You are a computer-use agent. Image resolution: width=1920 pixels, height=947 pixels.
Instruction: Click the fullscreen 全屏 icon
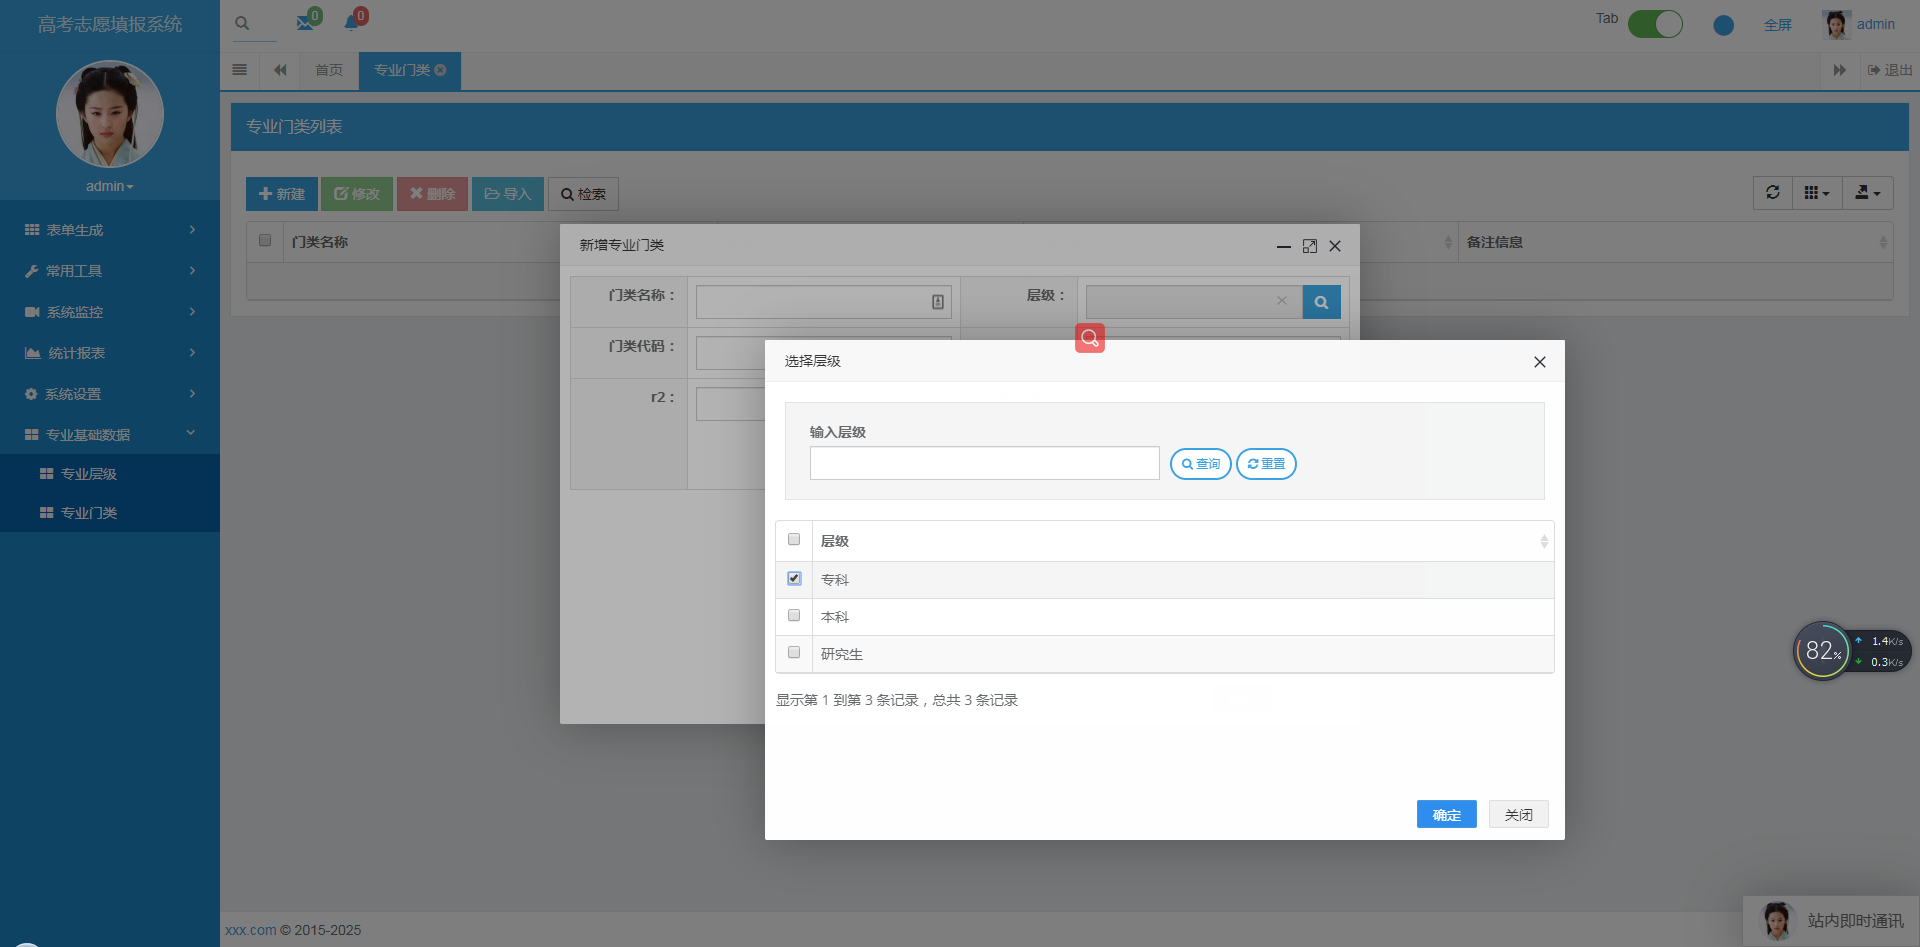click(1778, 24)
